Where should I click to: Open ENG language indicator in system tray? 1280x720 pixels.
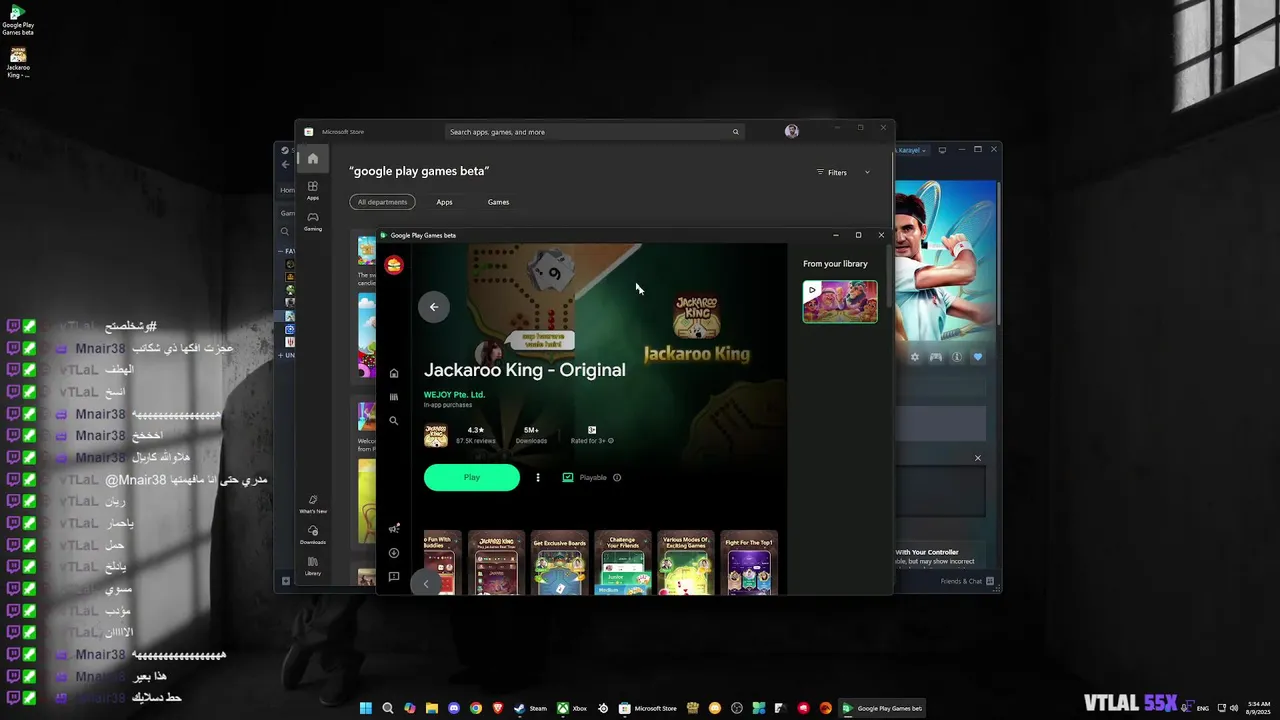tap(1202, 708)
